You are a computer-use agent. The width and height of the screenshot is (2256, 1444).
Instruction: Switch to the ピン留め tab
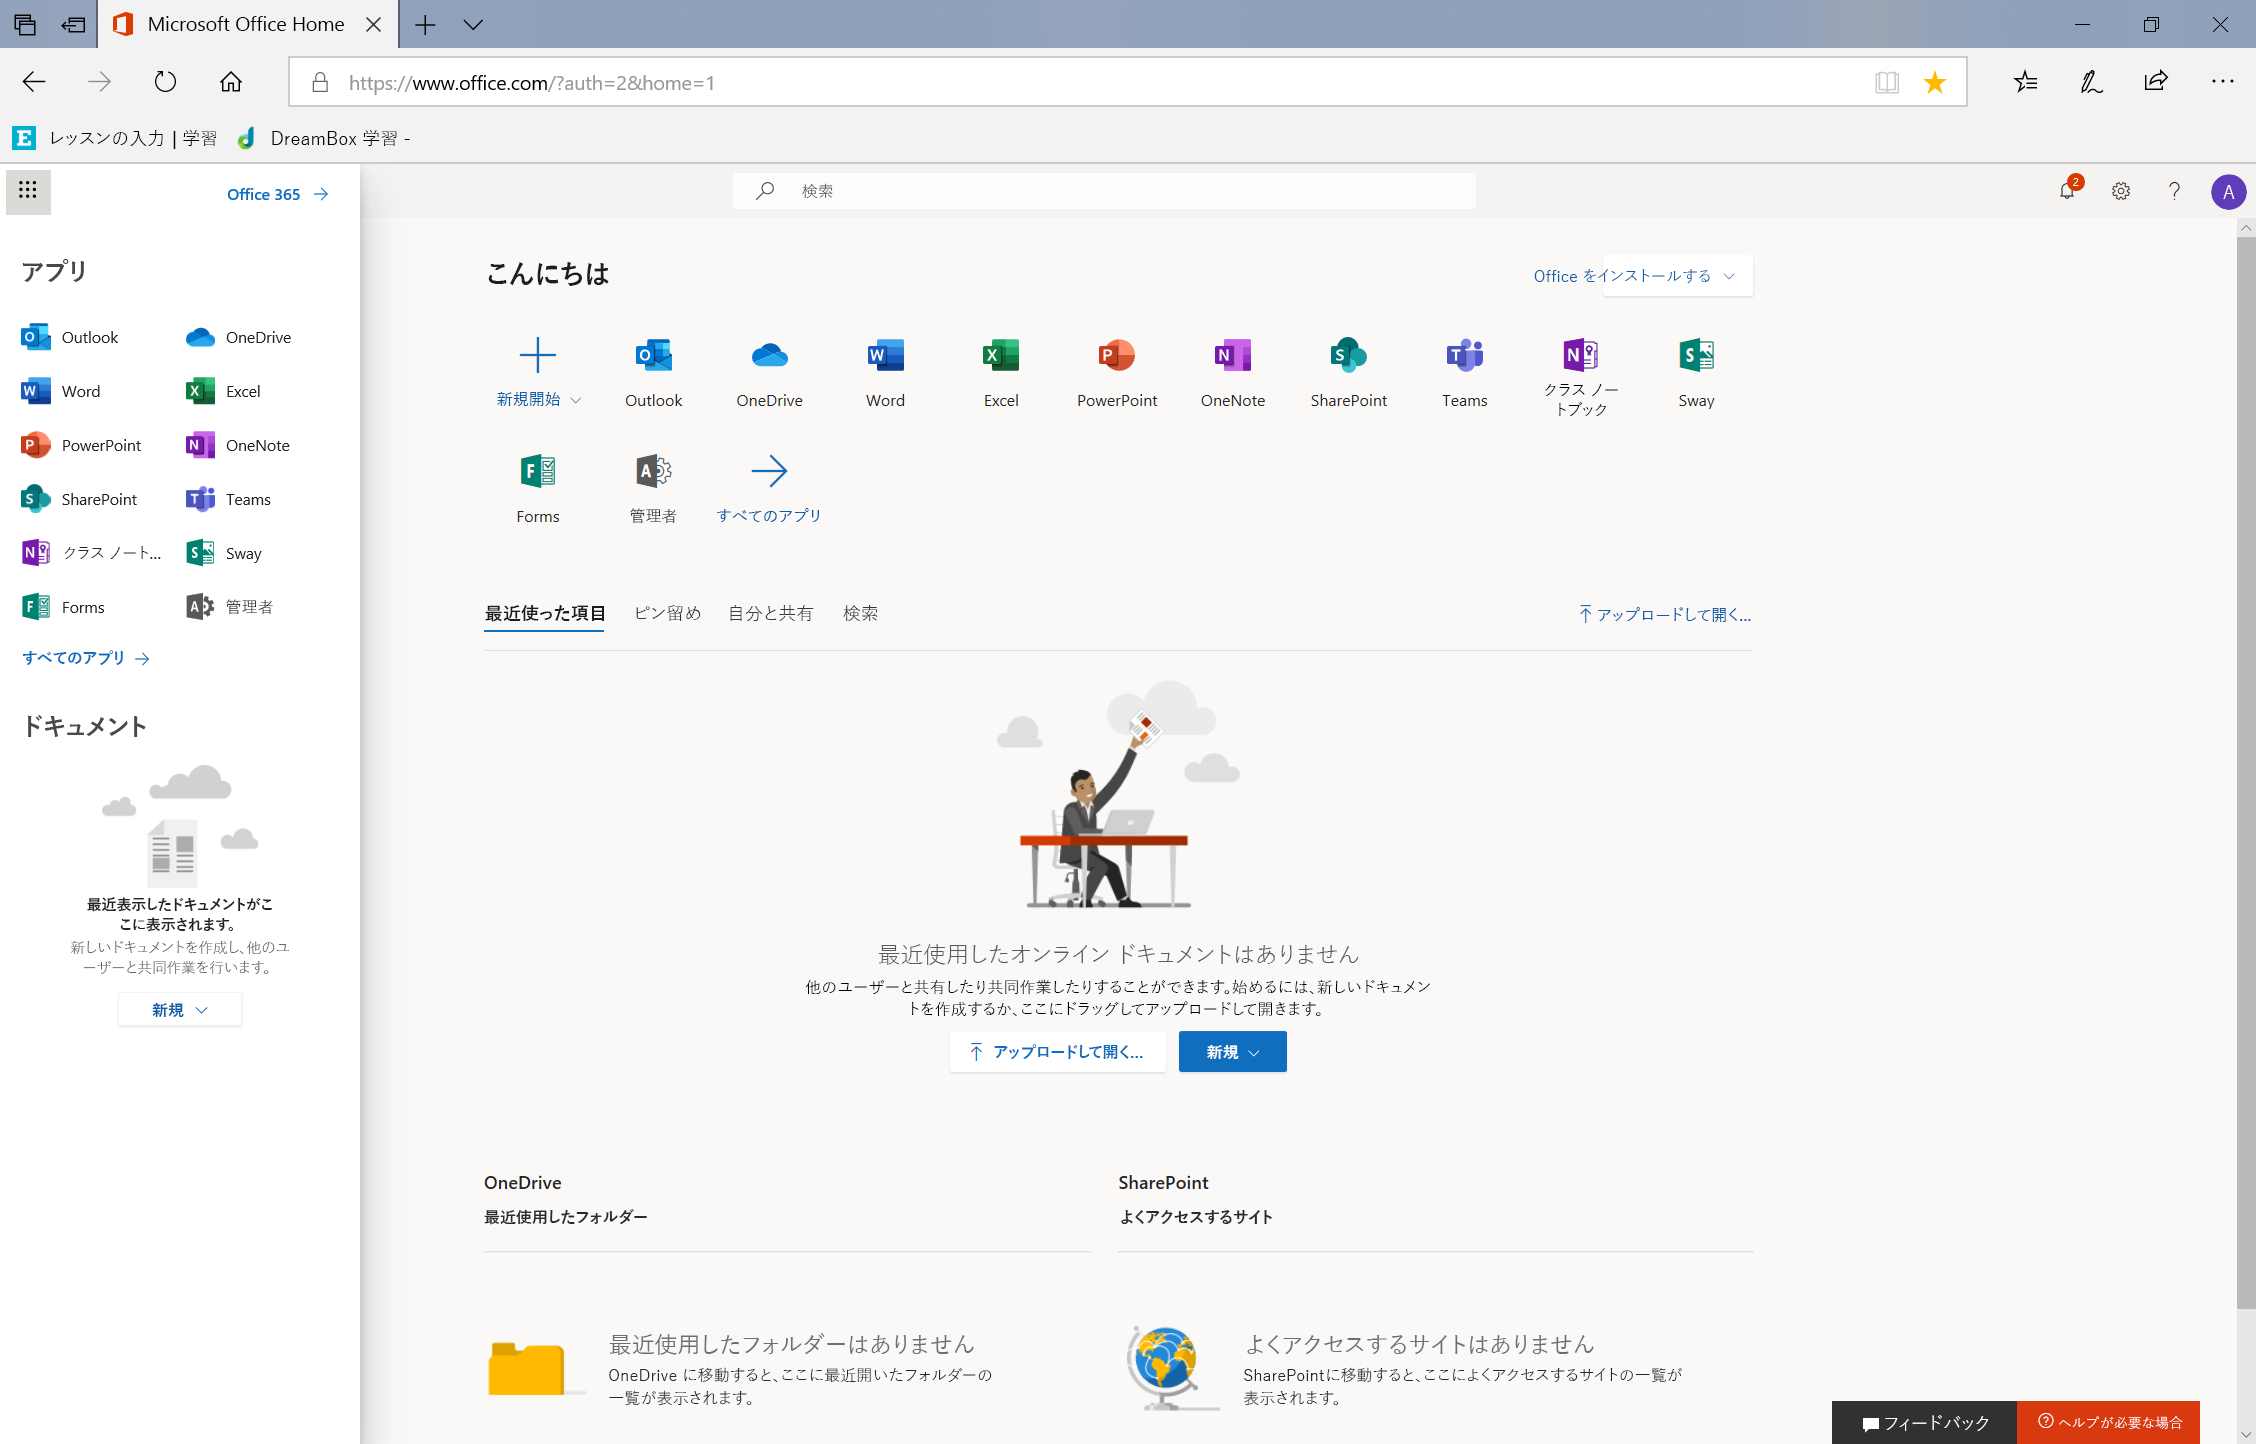668,614
